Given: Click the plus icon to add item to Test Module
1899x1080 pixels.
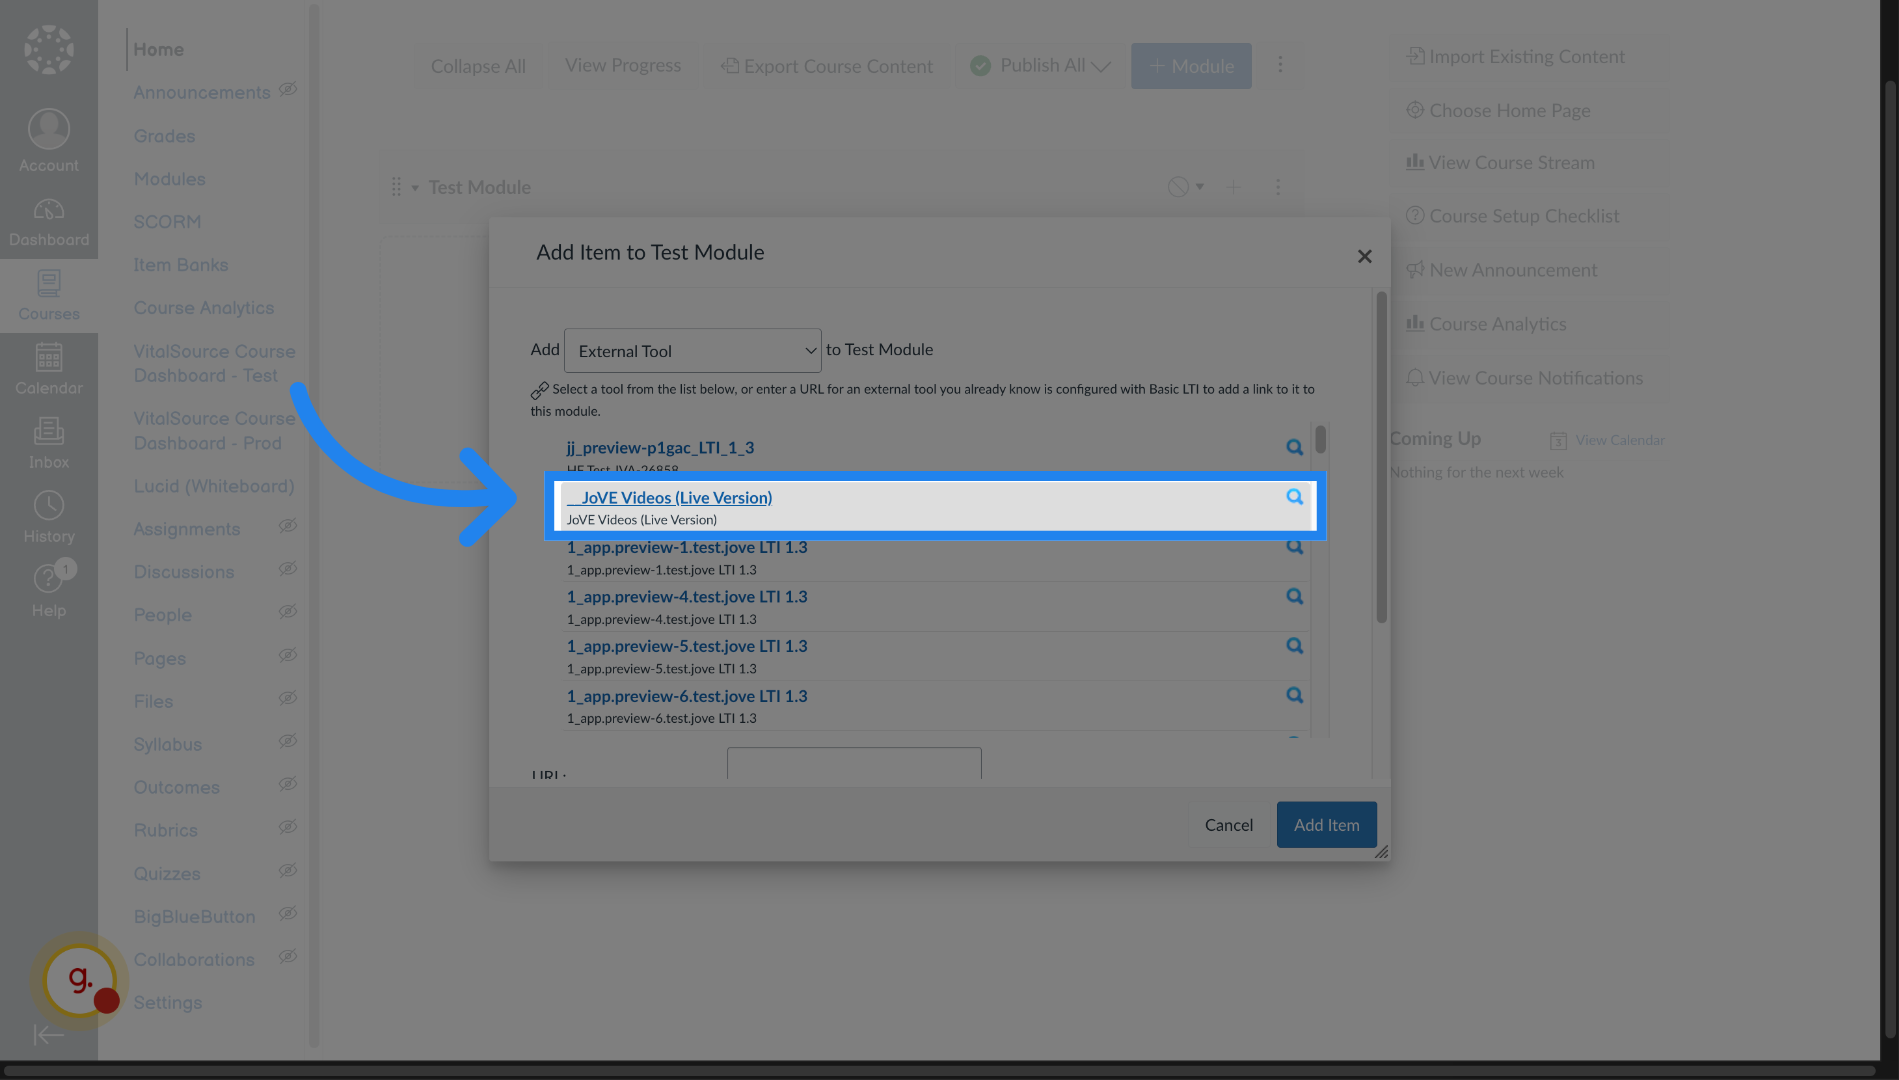Looking at the screenshot, I should pos(1233,187).
